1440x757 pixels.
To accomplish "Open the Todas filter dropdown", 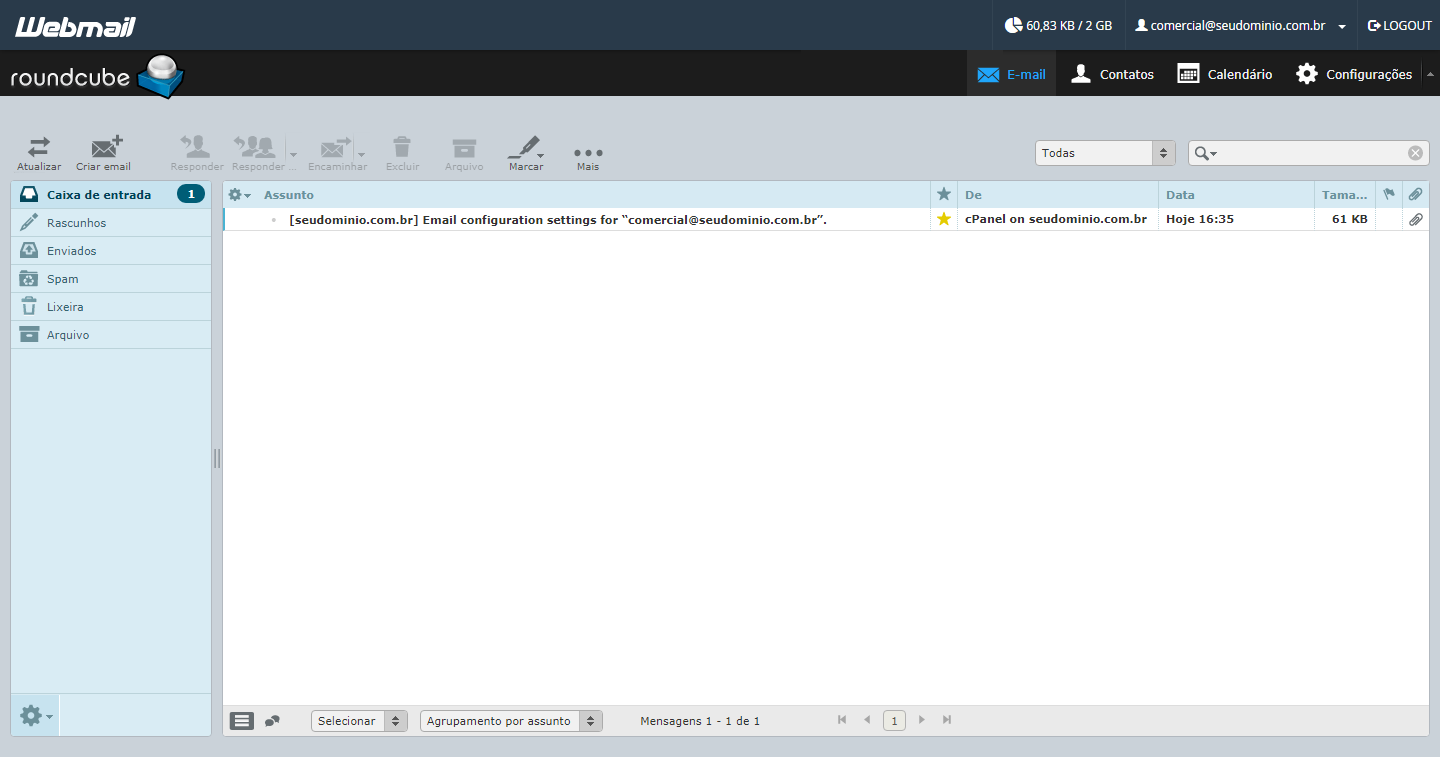I will coord(1104,153).
